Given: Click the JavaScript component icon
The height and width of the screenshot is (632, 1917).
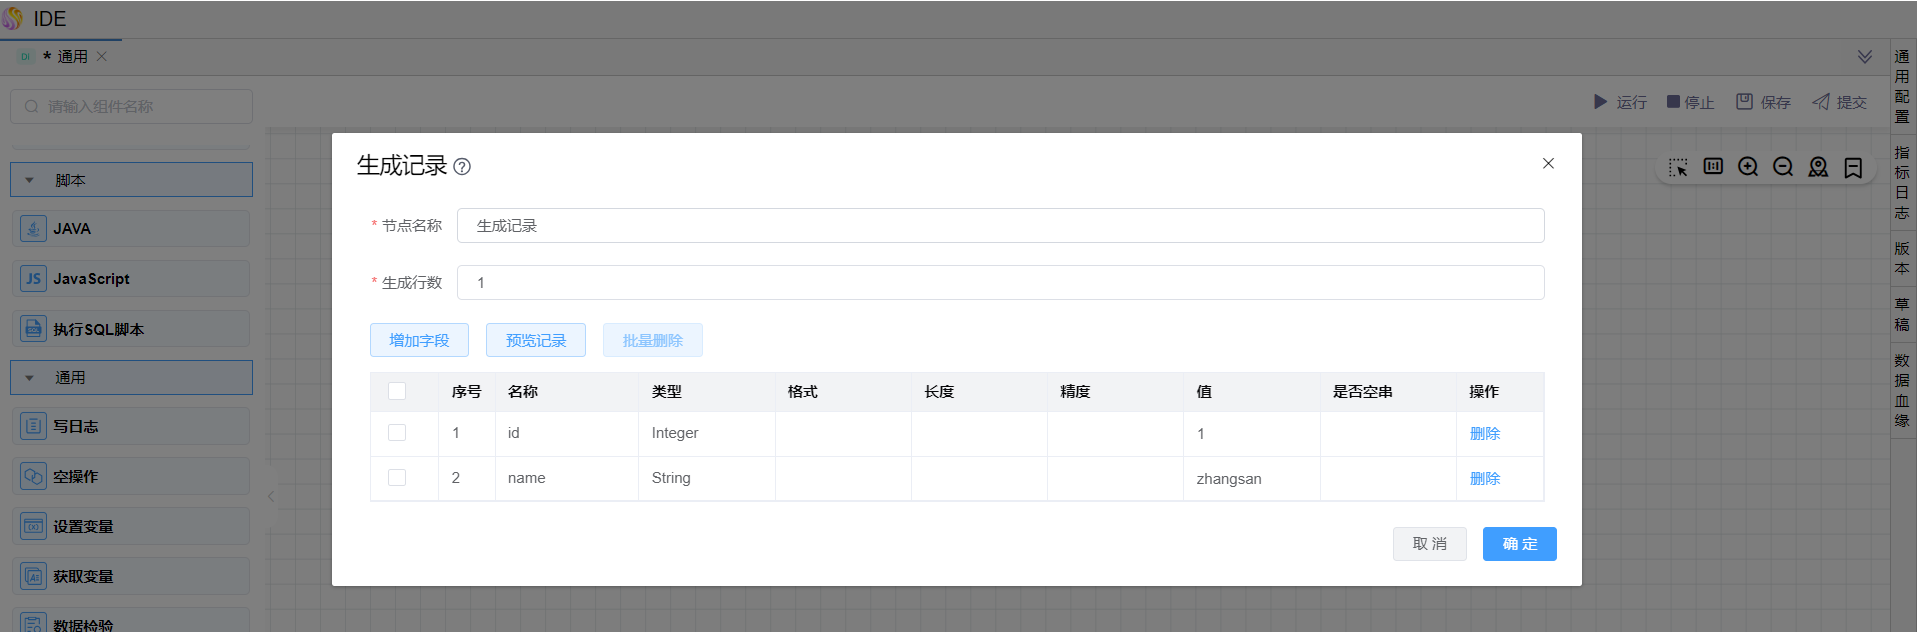Looking at the screenshot, I should coord(33,279).
